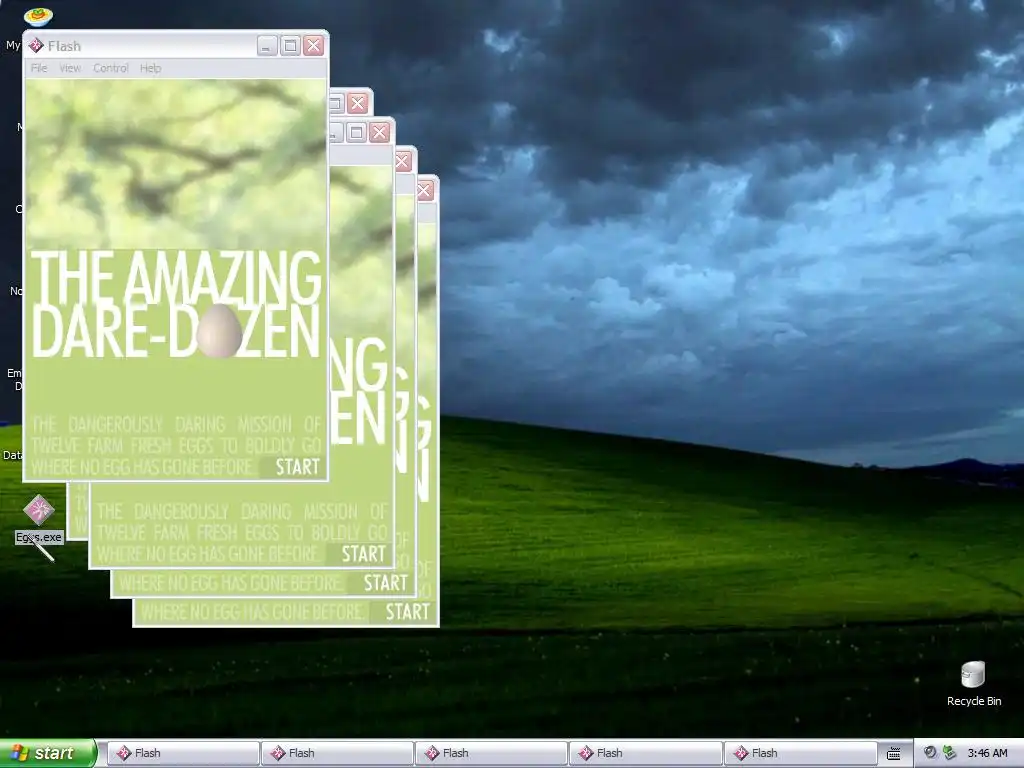This screenshot has width=1024, height=768.
Task: Open the Control menu in front Flash window
Action: pos(110,68)
